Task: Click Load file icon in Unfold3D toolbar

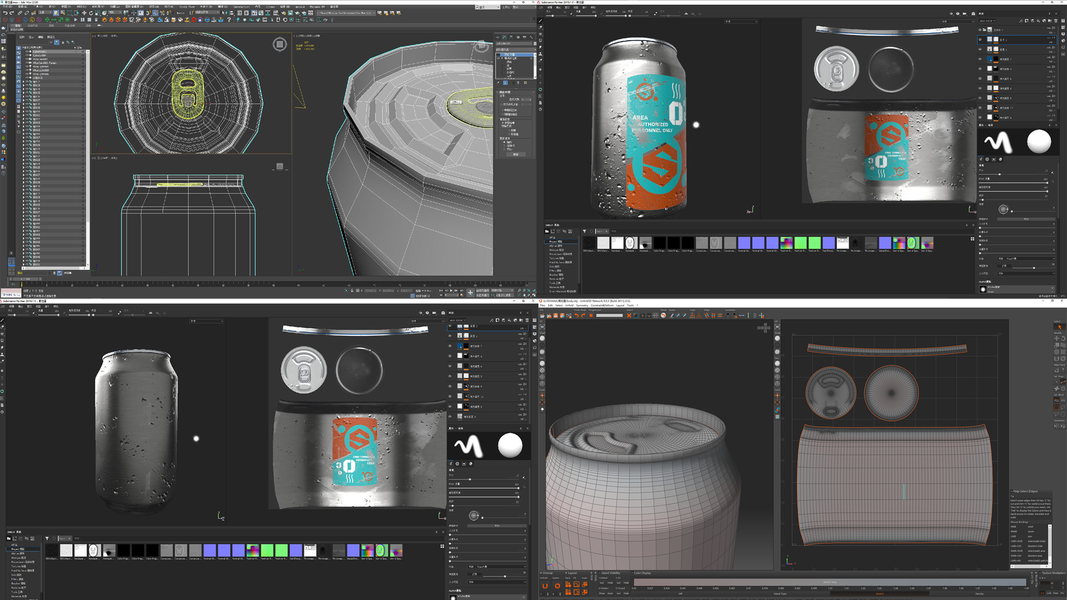Action: (542, 316)
